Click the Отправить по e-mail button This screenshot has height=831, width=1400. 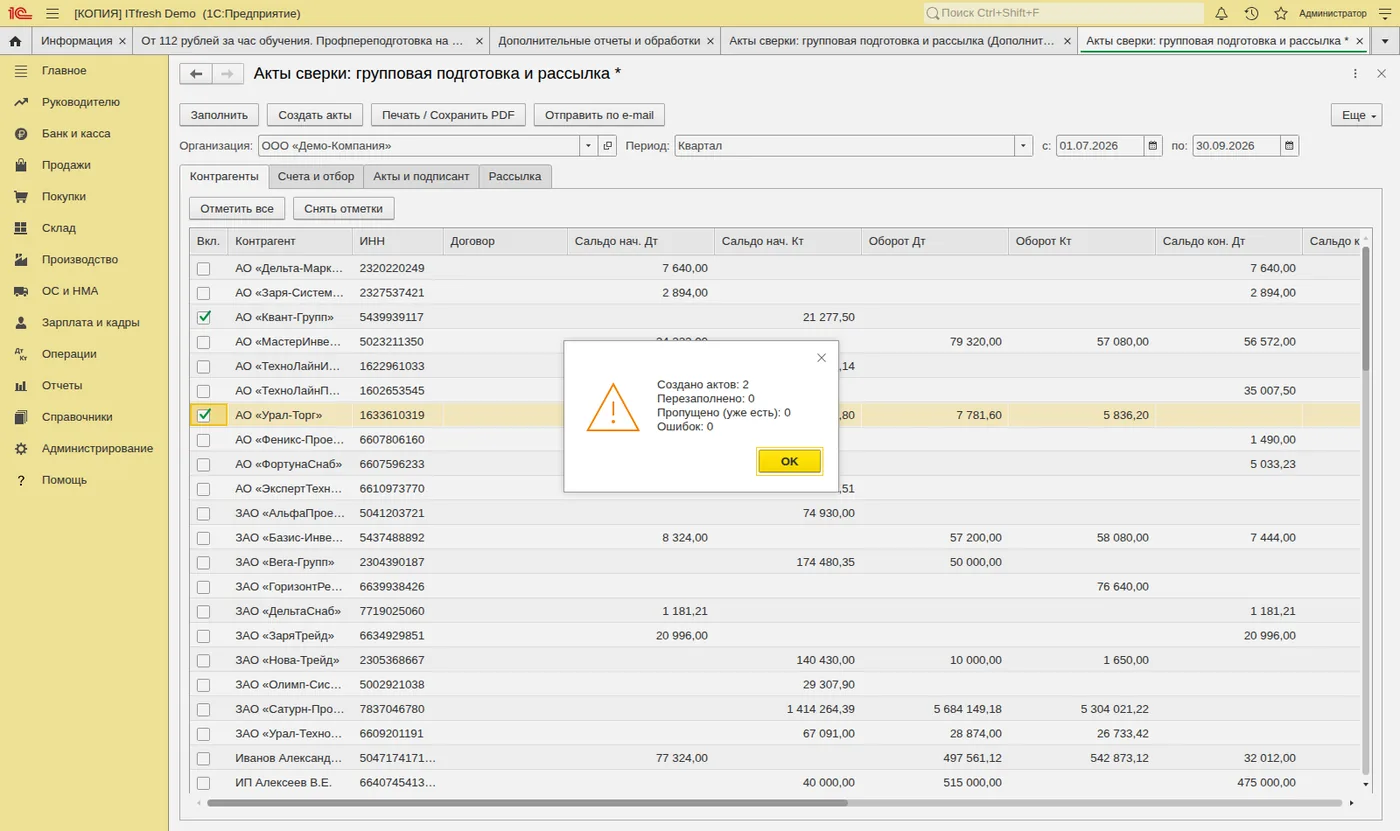pyautogui.click(x=599, y=115)
